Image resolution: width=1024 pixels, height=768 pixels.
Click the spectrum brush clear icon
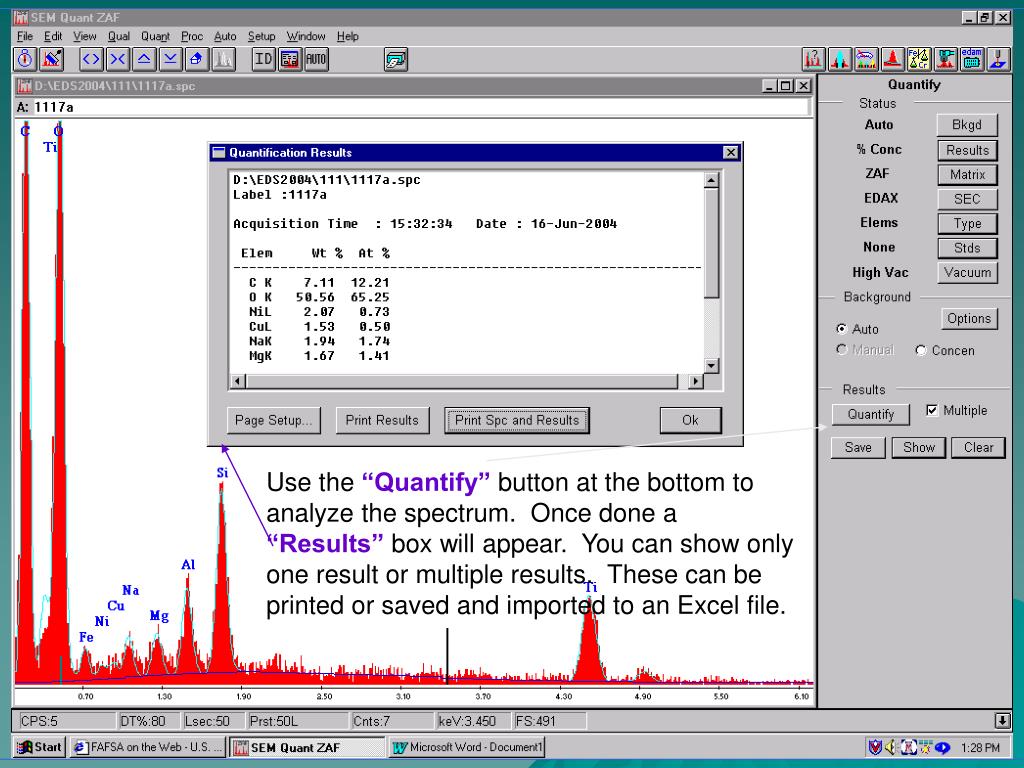pyautogui.click(x=52, y=59)
